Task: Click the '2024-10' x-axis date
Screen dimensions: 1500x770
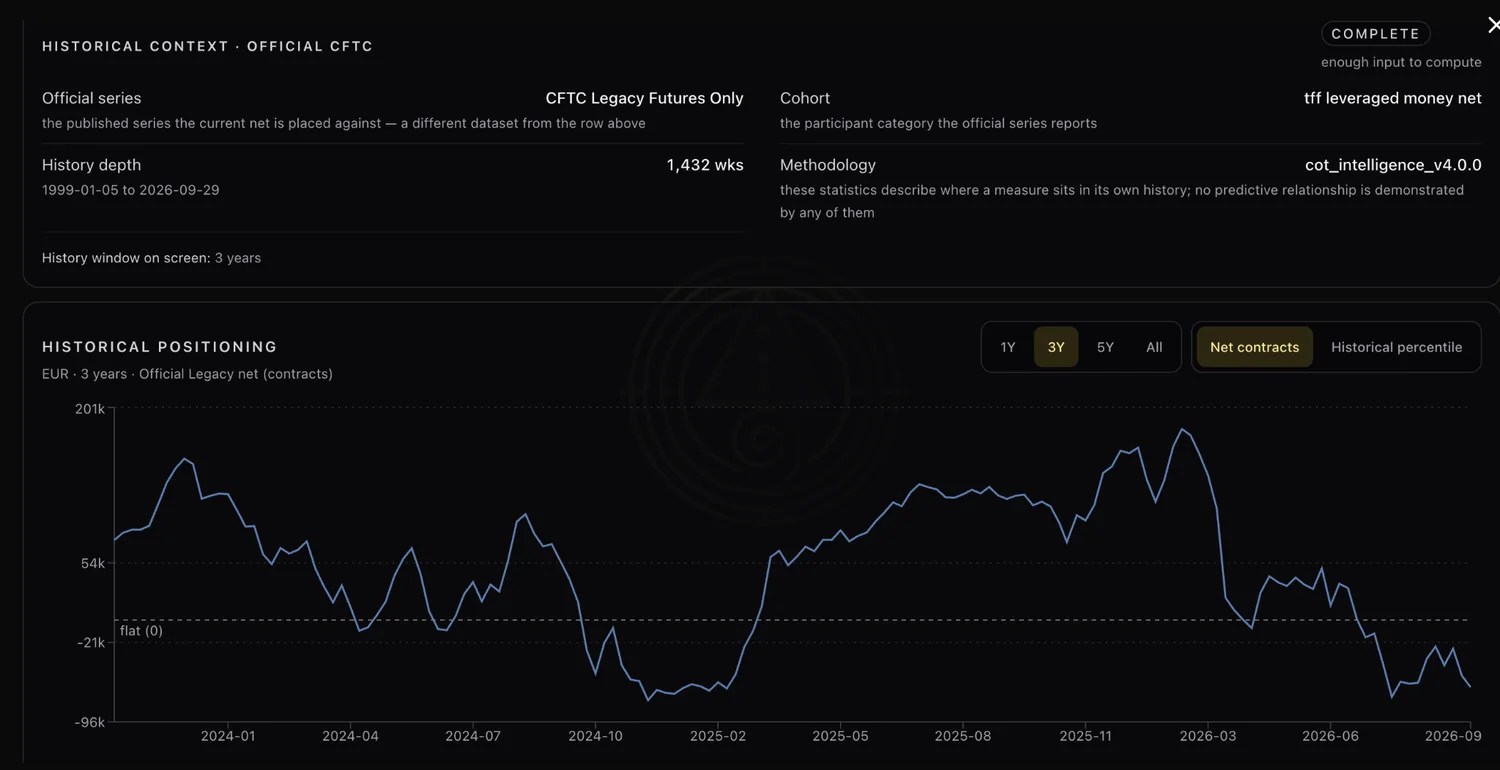Action: pos(596,737)
